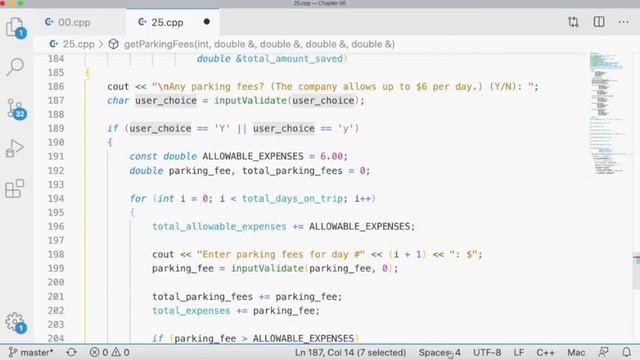This screenshot has width=640, height=360.
Task: Change the LF end-of-line setting
Action: (x=519, y=352)
